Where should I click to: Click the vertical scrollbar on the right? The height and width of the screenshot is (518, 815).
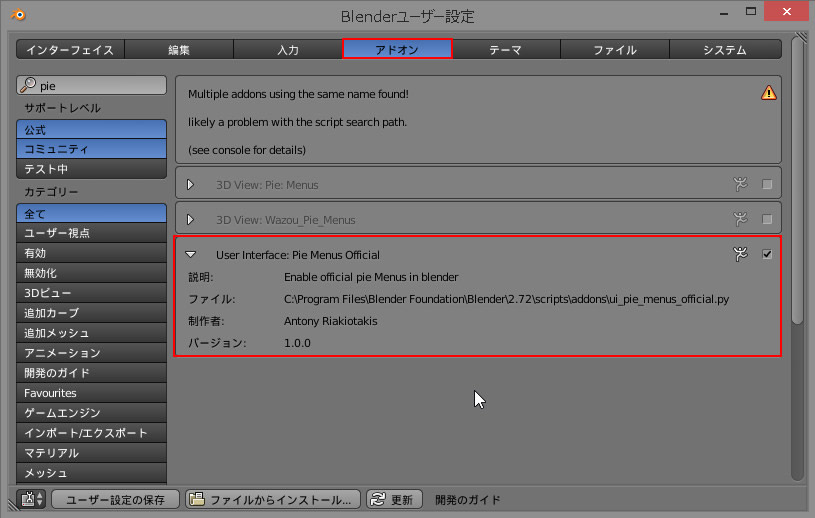point(797,182)
